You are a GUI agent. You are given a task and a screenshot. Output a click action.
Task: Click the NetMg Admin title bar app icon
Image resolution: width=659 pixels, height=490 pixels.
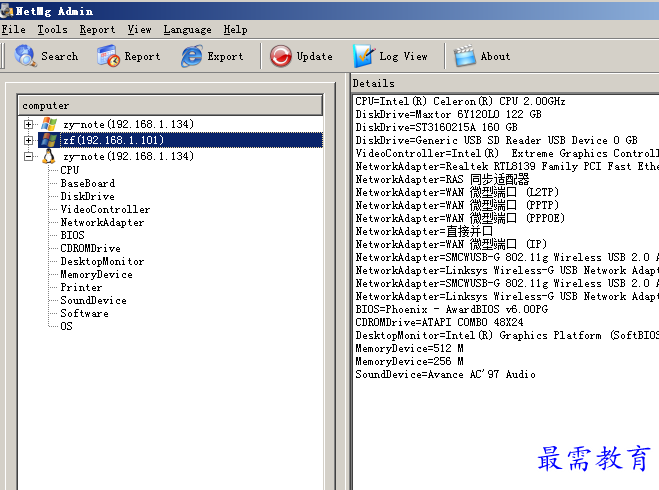coord(7,11)
